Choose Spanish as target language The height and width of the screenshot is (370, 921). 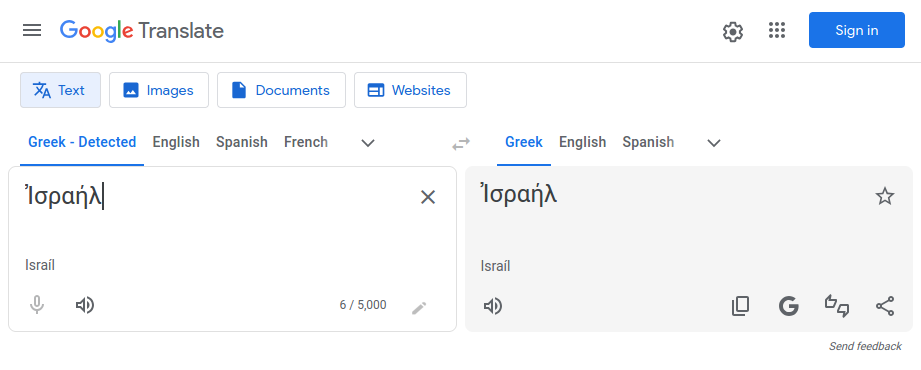(648, 142)
